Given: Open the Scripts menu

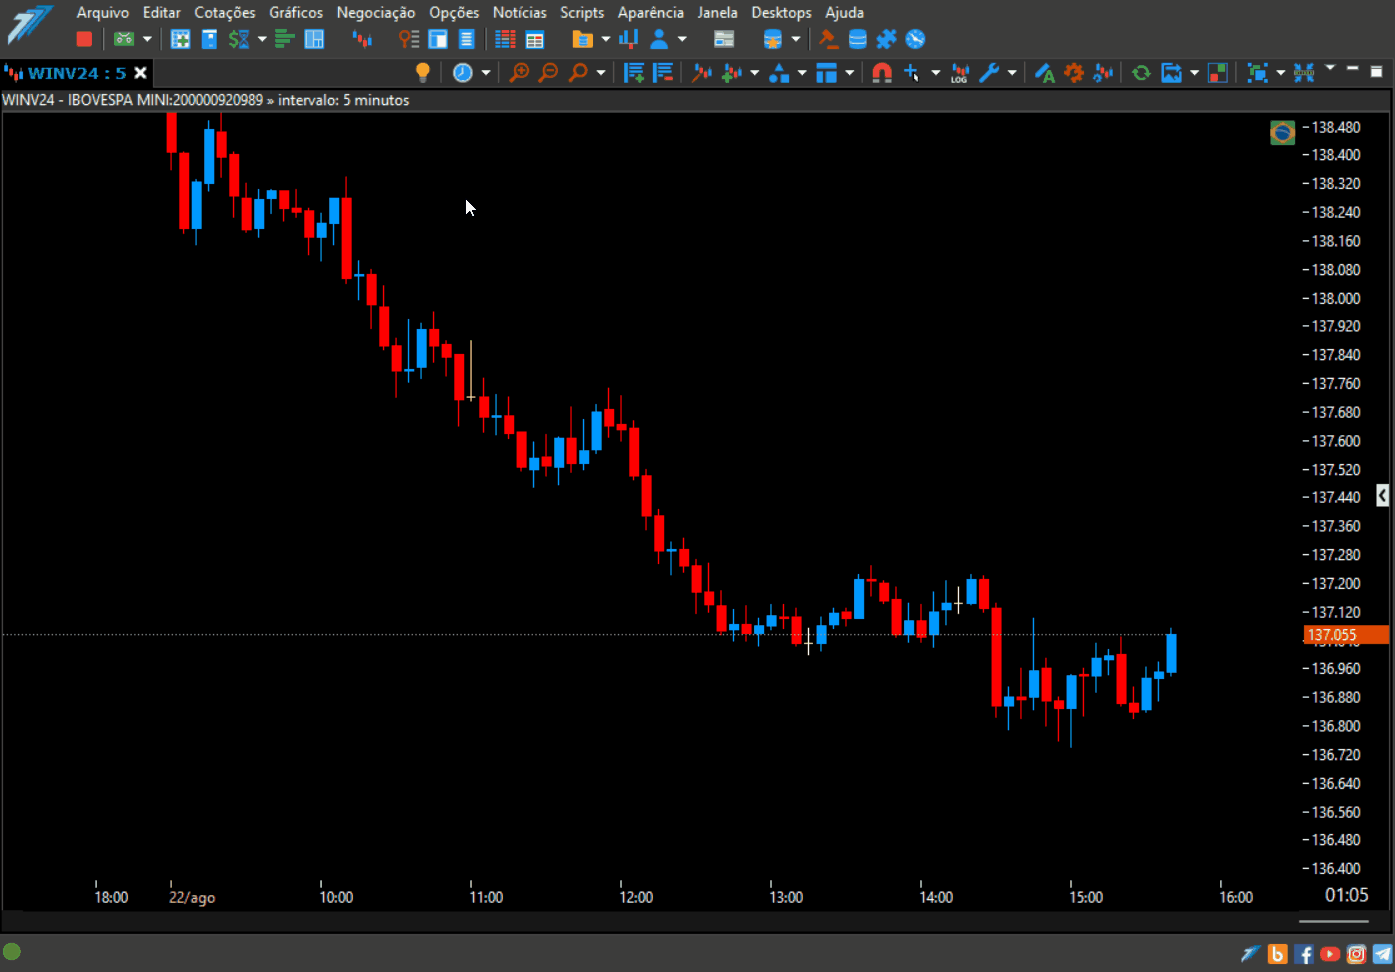Looking at the screenshot, I should (x=582, y=12).
